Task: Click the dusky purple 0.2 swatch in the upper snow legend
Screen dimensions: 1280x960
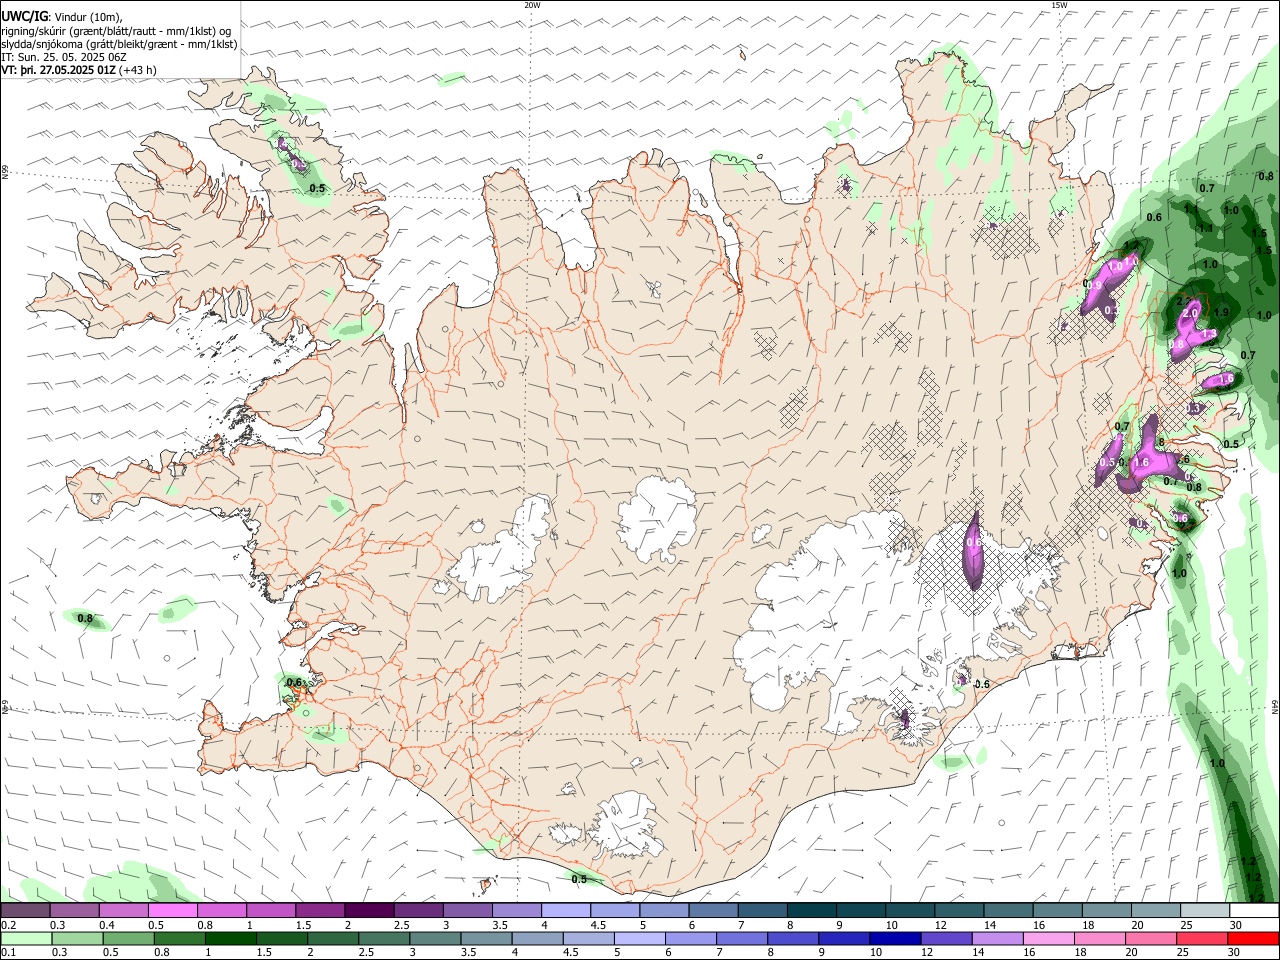Action: pos(25,911)
